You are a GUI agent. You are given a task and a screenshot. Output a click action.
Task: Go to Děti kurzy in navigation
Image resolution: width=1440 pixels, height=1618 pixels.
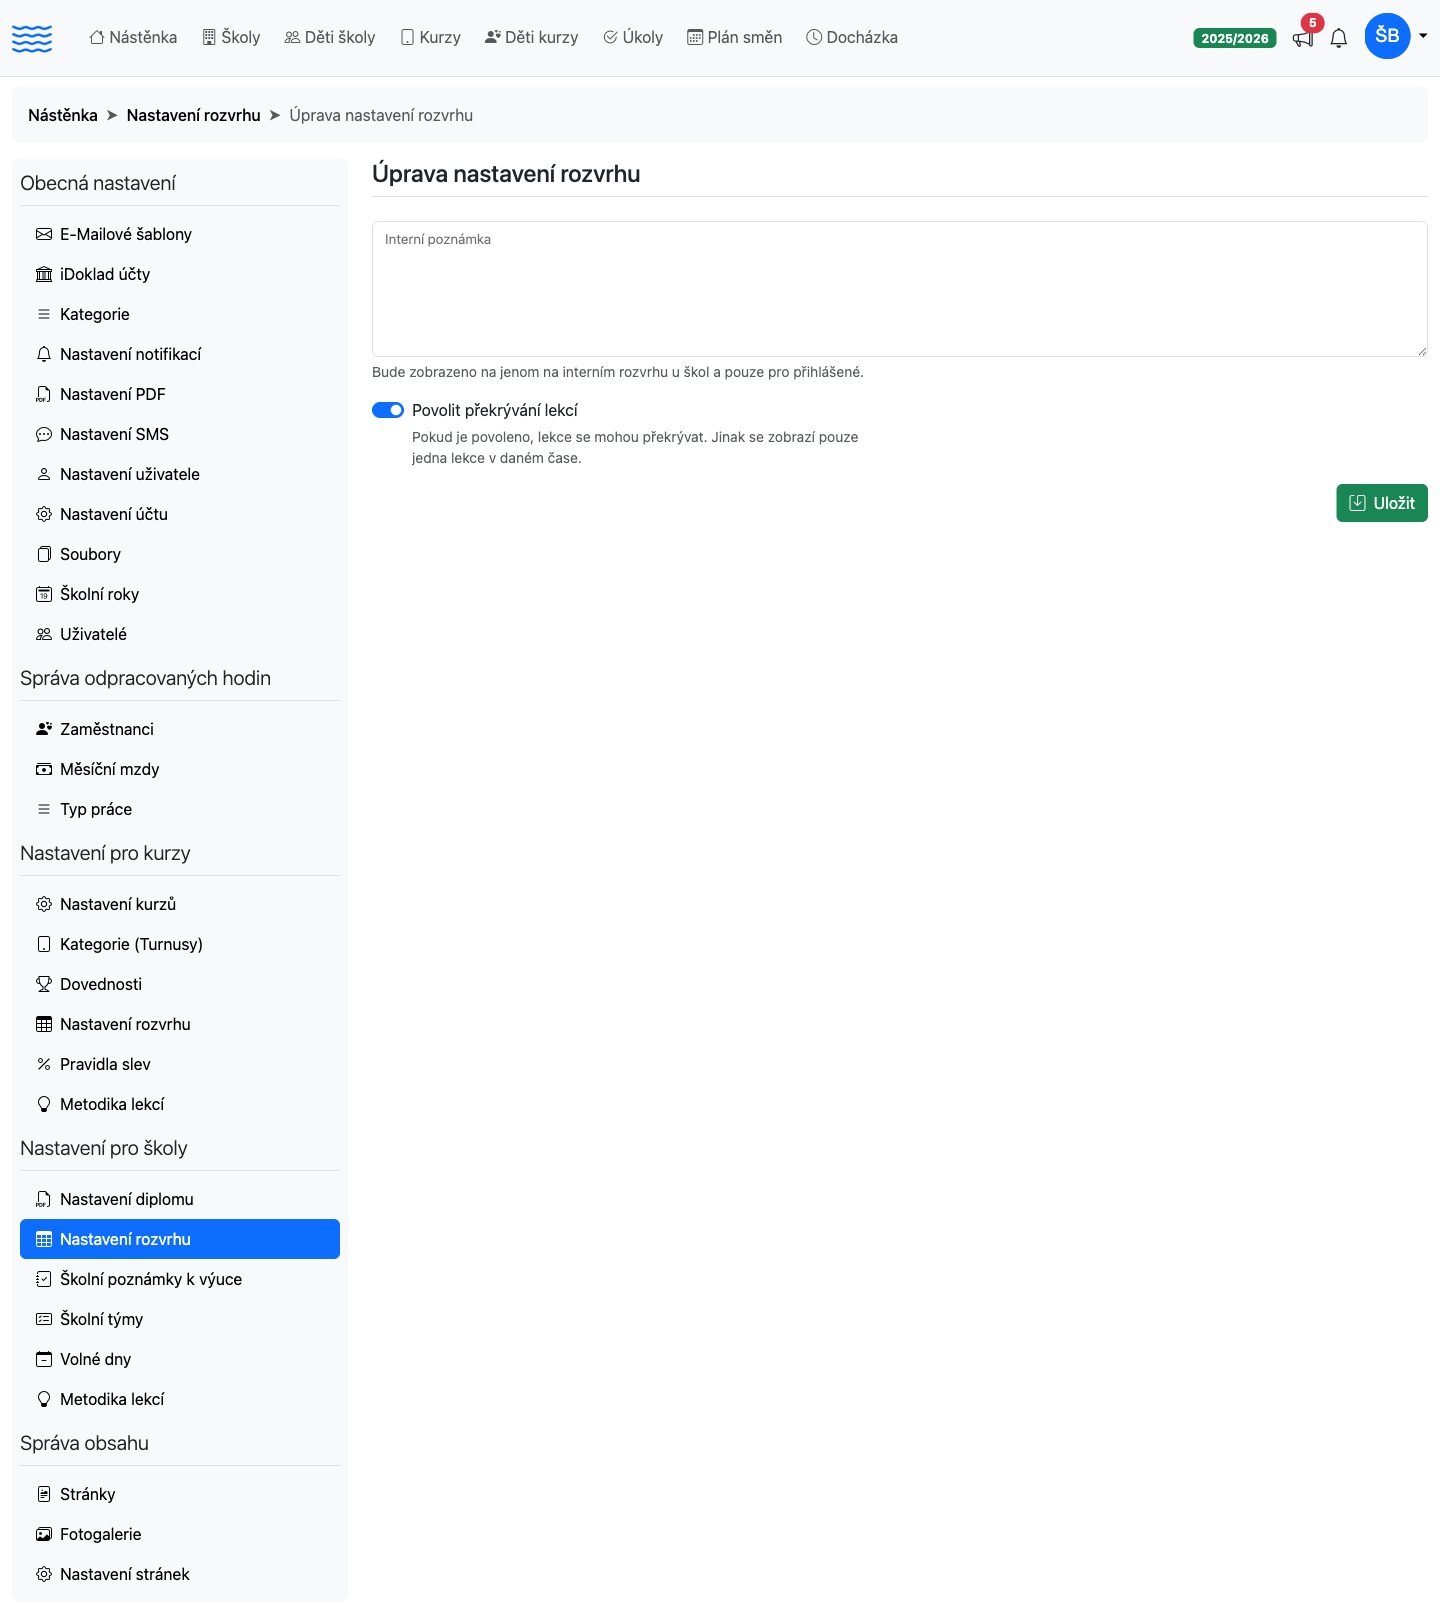(x=531, y=37)
